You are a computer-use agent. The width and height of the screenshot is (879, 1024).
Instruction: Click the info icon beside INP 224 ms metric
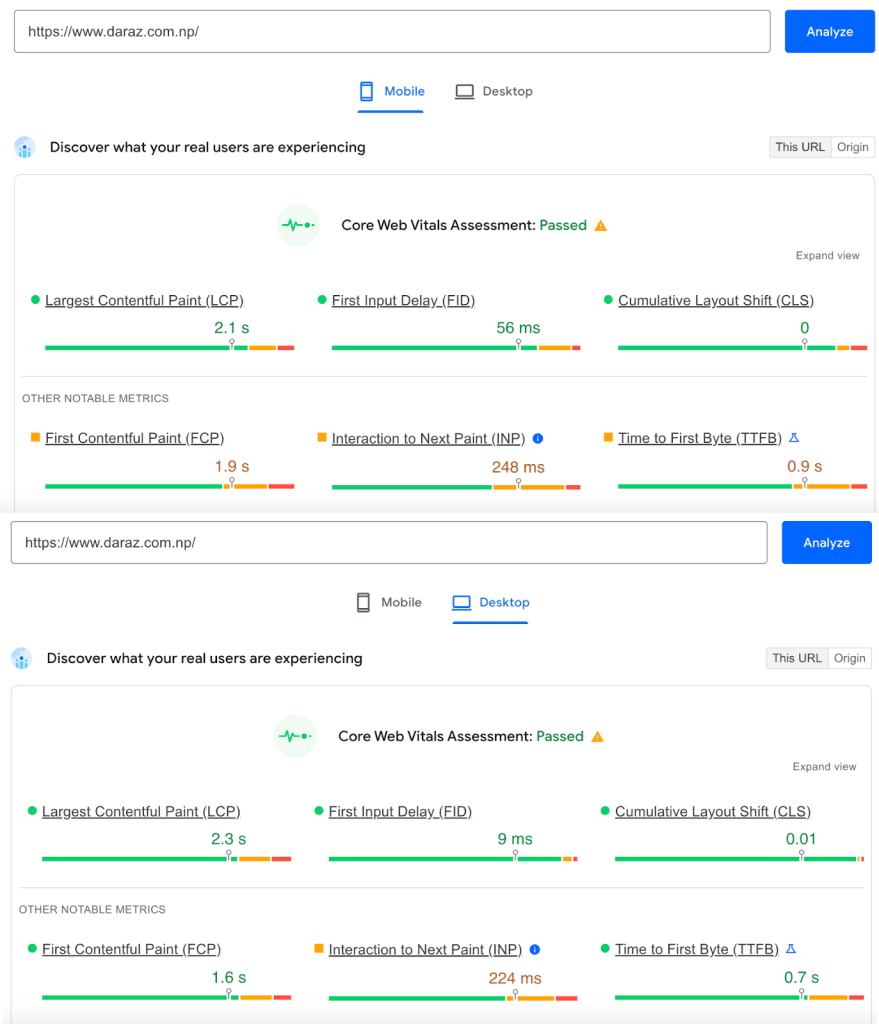click(x=535, y=950)
